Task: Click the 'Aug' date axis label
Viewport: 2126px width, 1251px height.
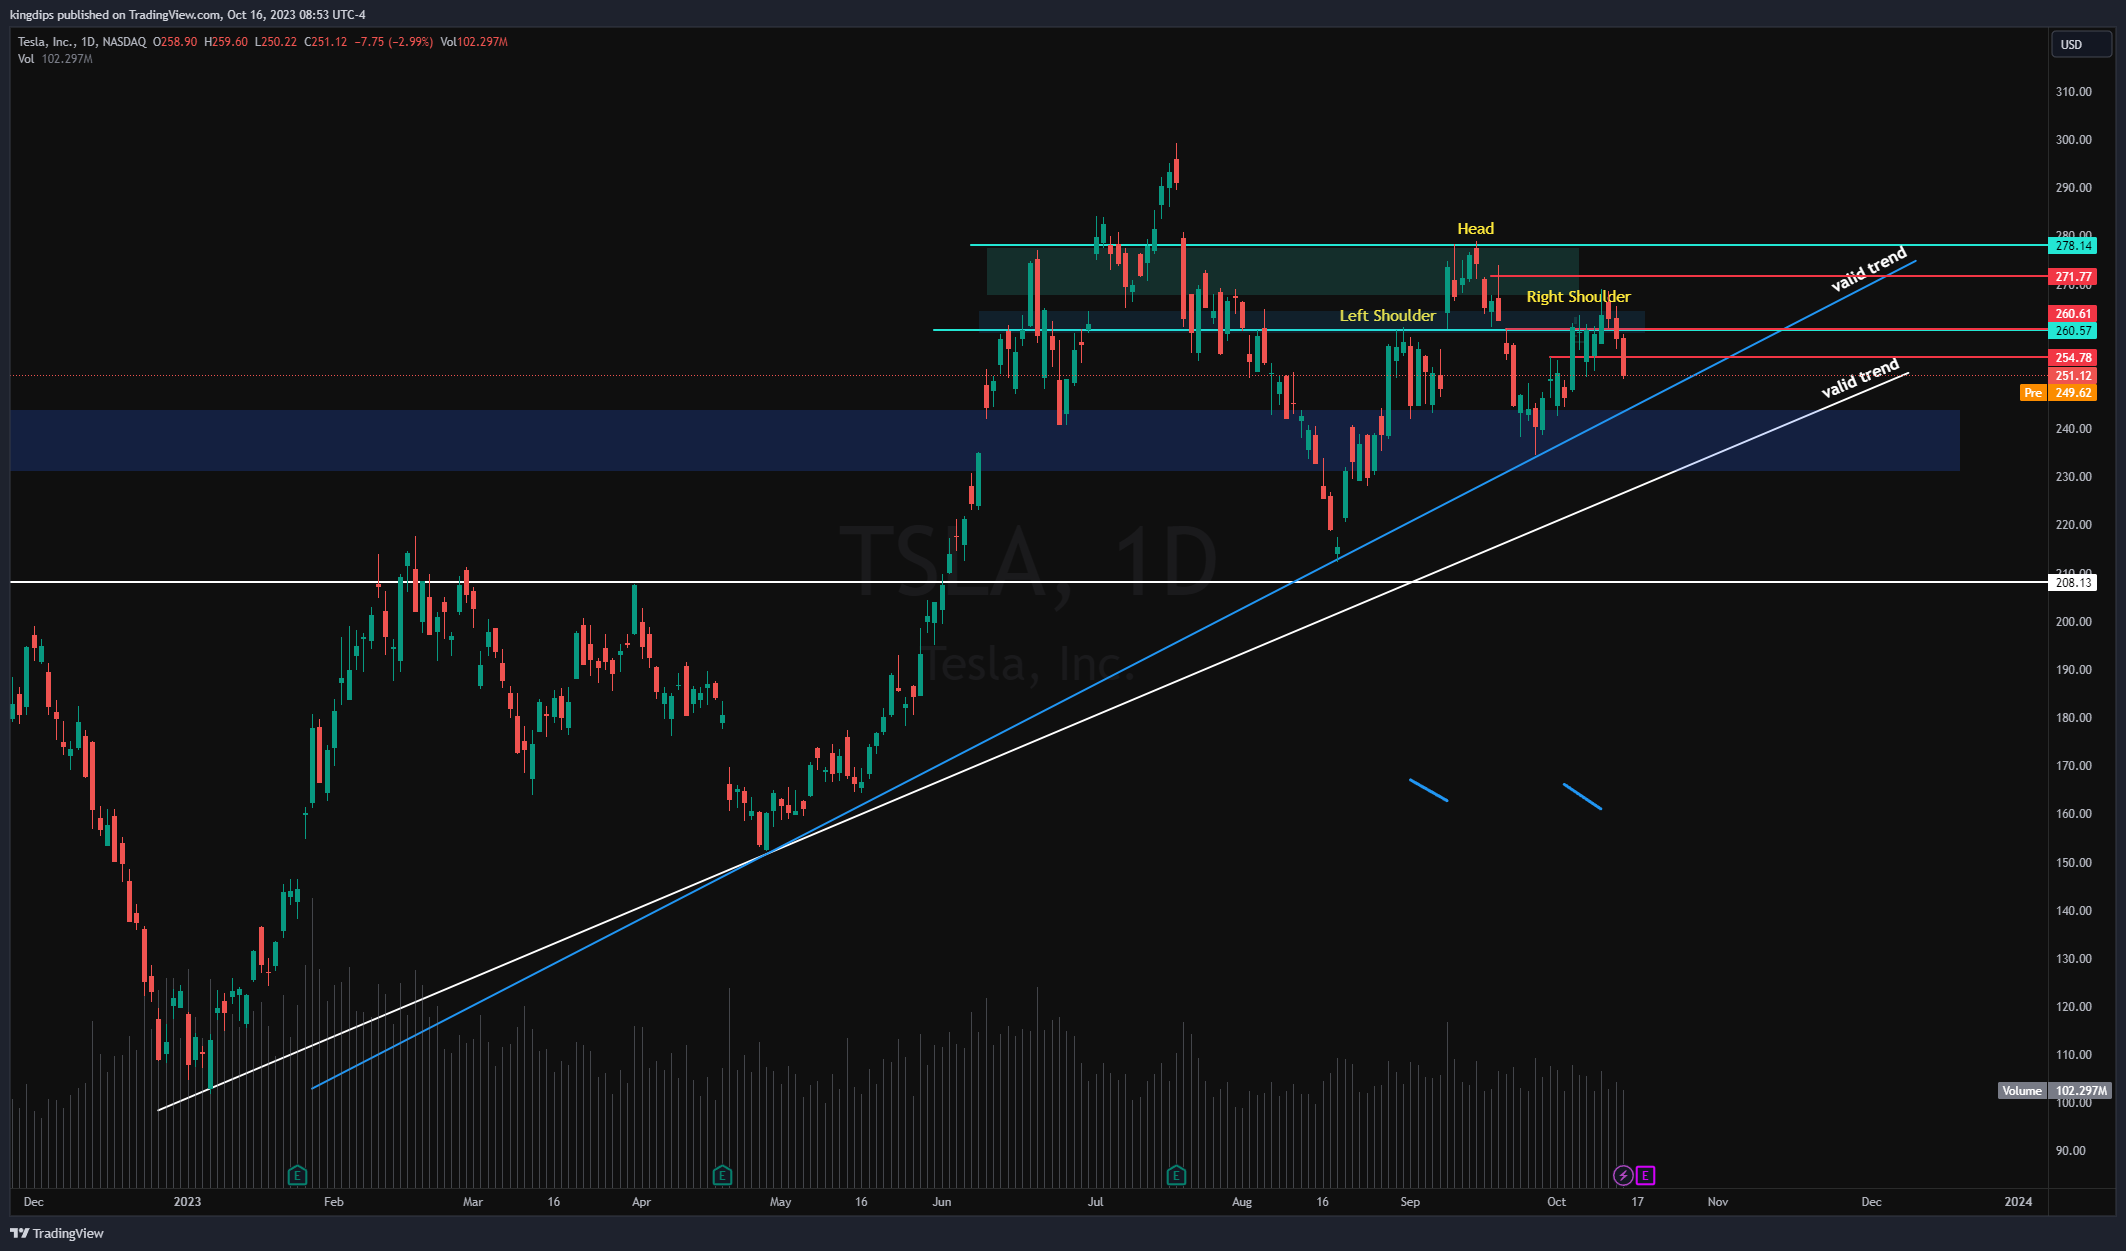Action: [1242, 1202]
